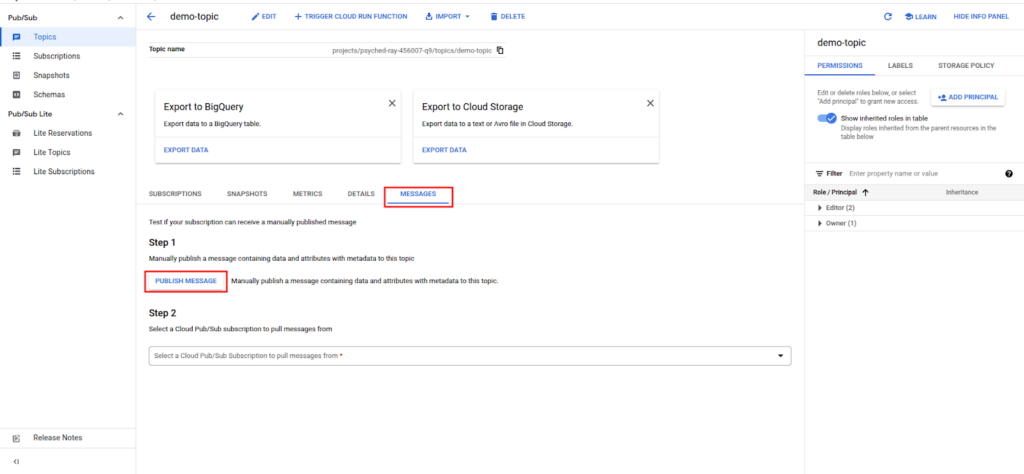Click the Learn button

point(921,17)
